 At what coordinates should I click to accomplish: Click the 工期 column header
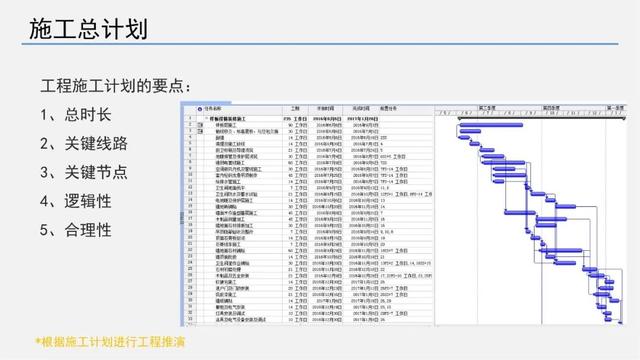click(x=295, y=109)
